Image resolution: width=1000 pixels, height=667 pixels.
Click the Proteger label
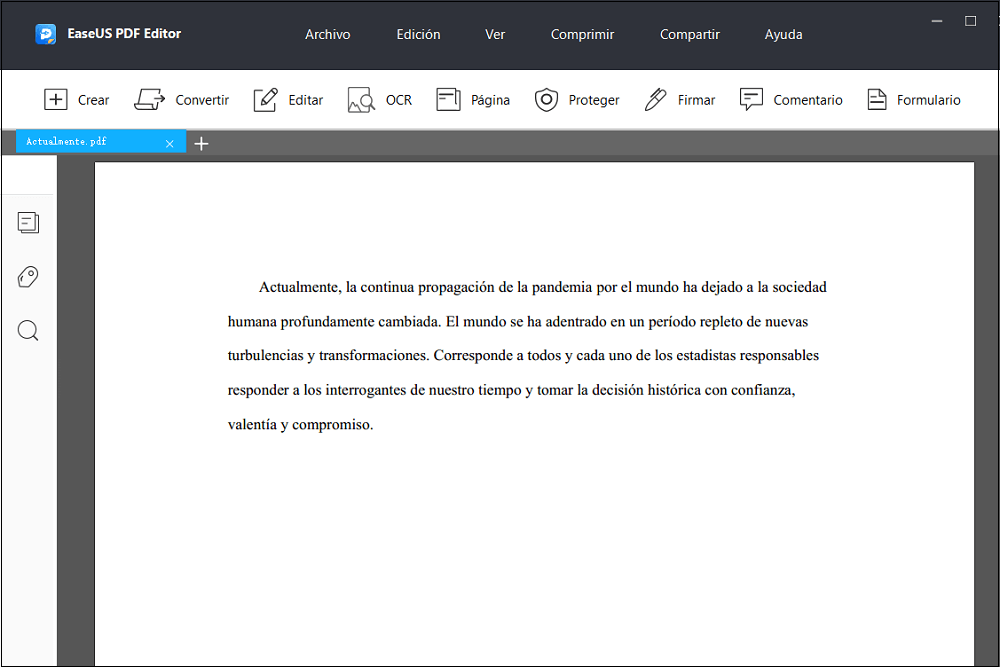pyautogui.click(x=594, y=100)
